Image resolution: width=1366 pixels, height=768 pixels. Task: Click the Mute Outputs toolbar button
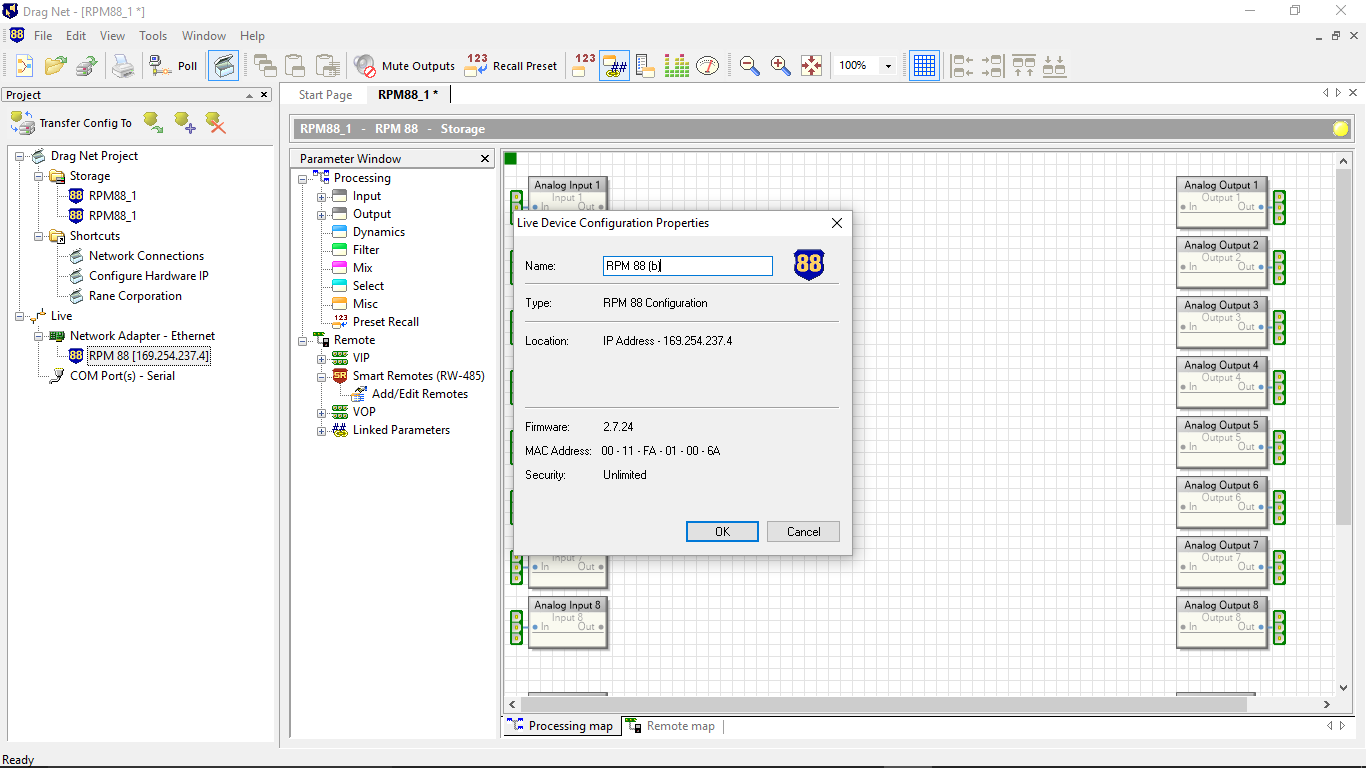(405, 66)
